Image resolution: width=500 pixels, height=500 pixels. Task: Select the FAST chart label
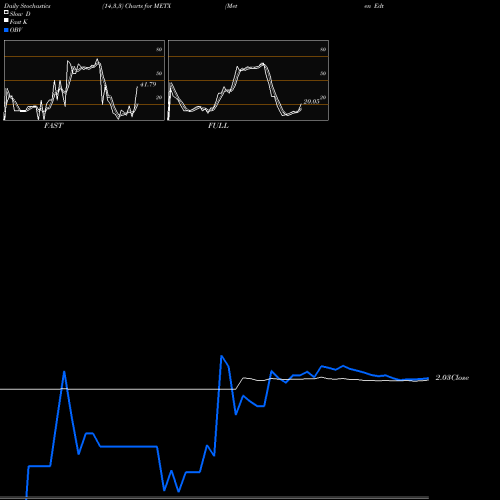[x=53, y=126]
